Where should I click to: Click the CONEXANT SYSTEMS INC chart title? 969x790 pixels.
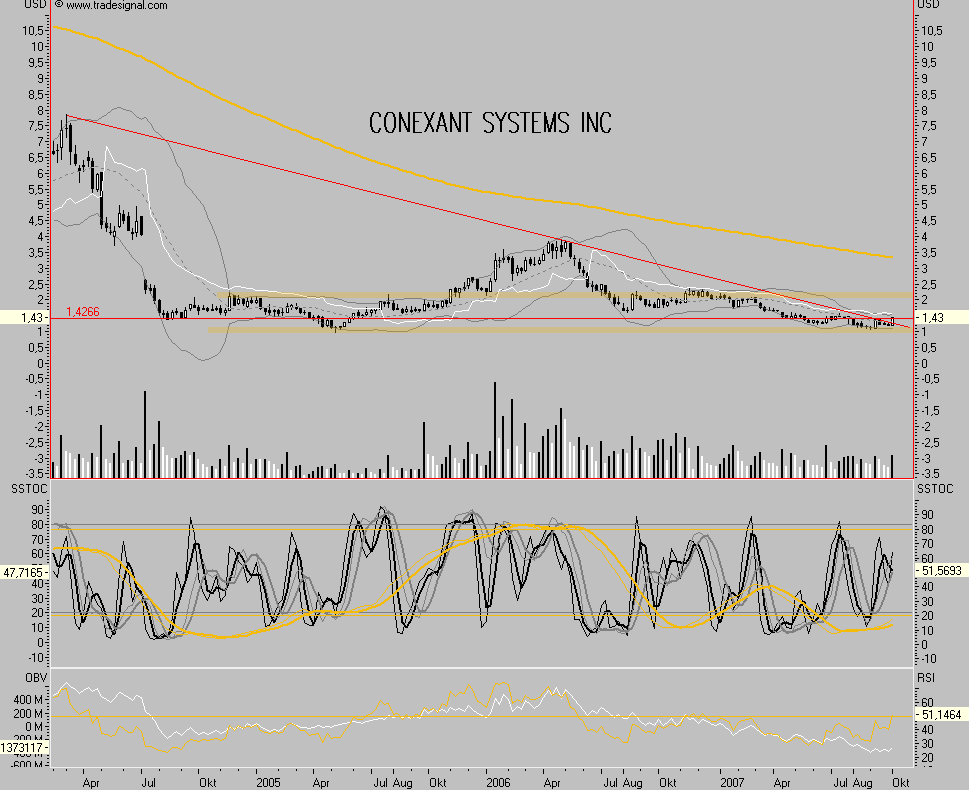click(490, 123)
